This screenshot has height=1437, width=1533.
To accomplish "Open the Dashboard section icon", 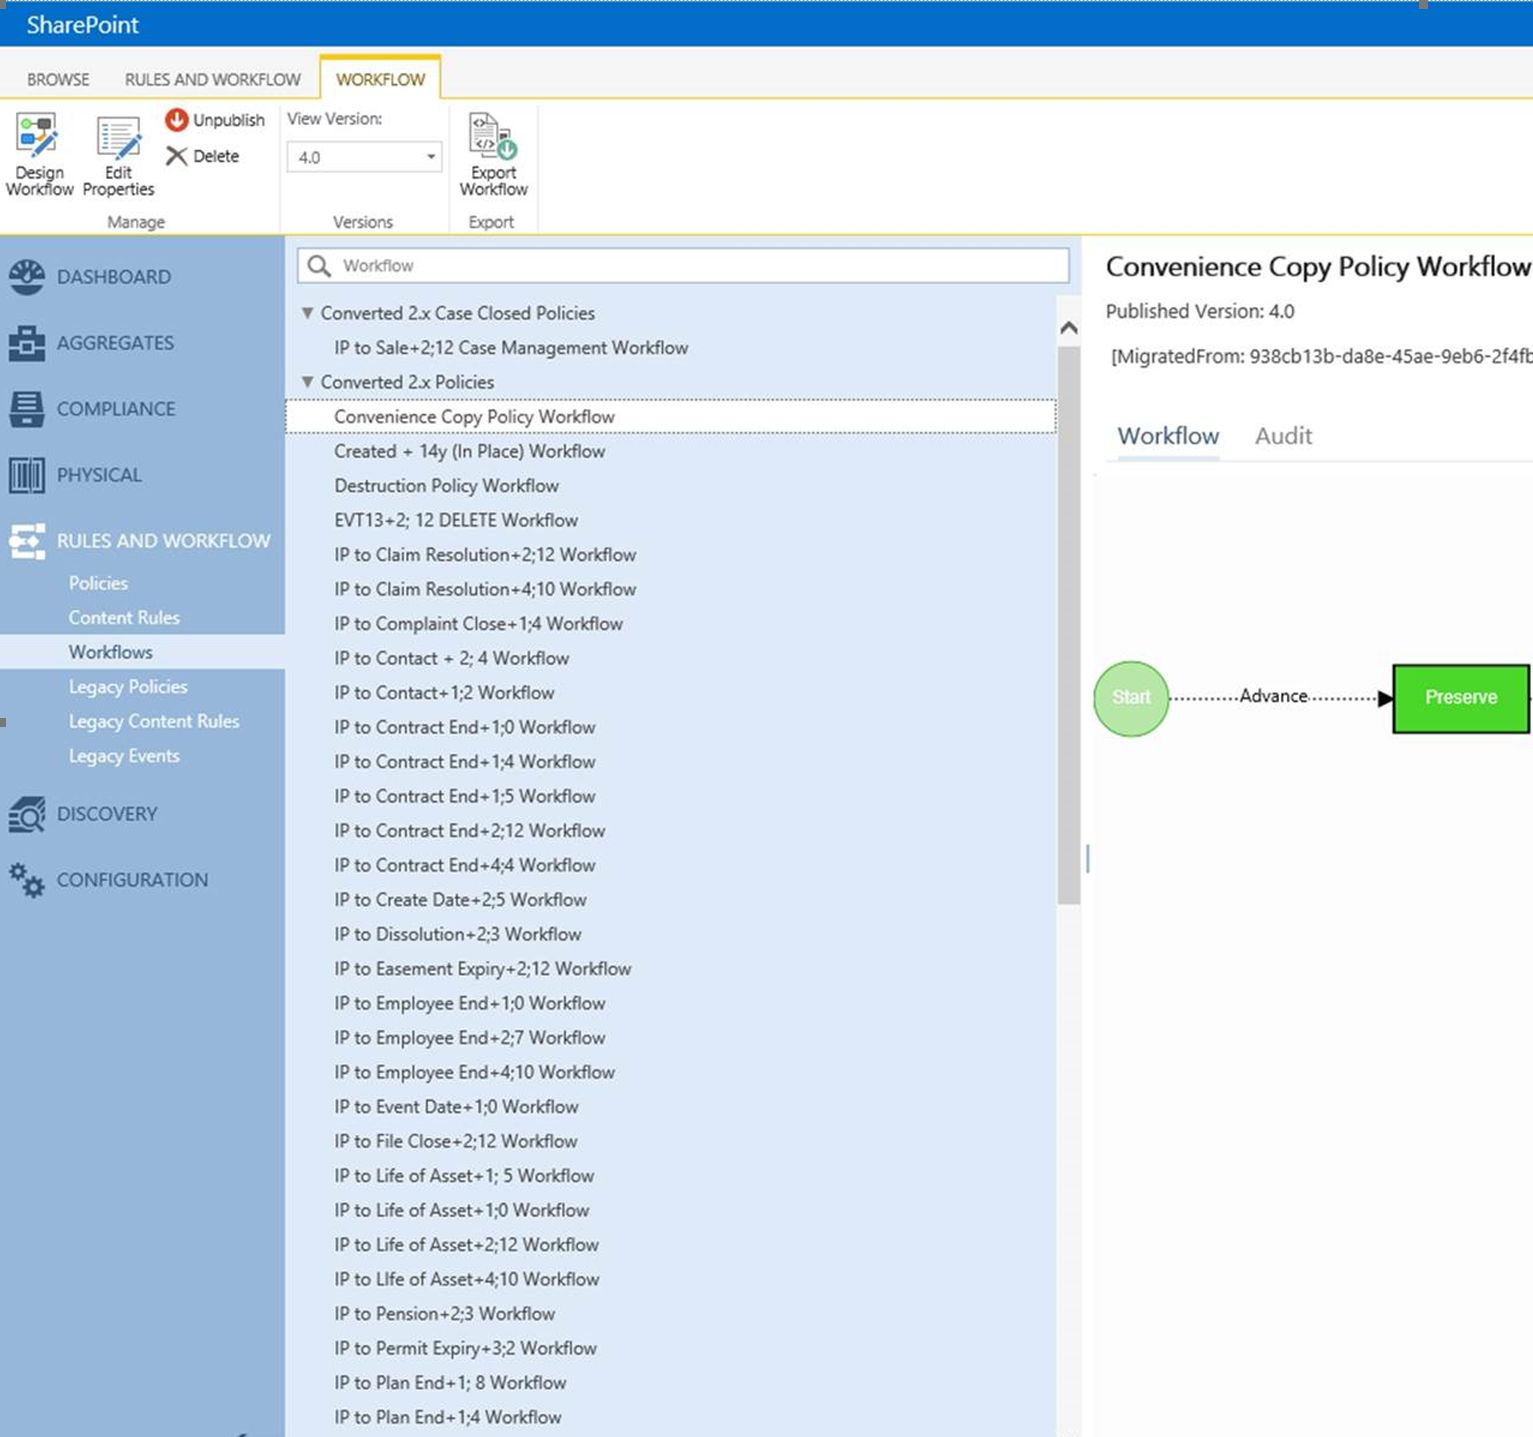I will [27, 276].
